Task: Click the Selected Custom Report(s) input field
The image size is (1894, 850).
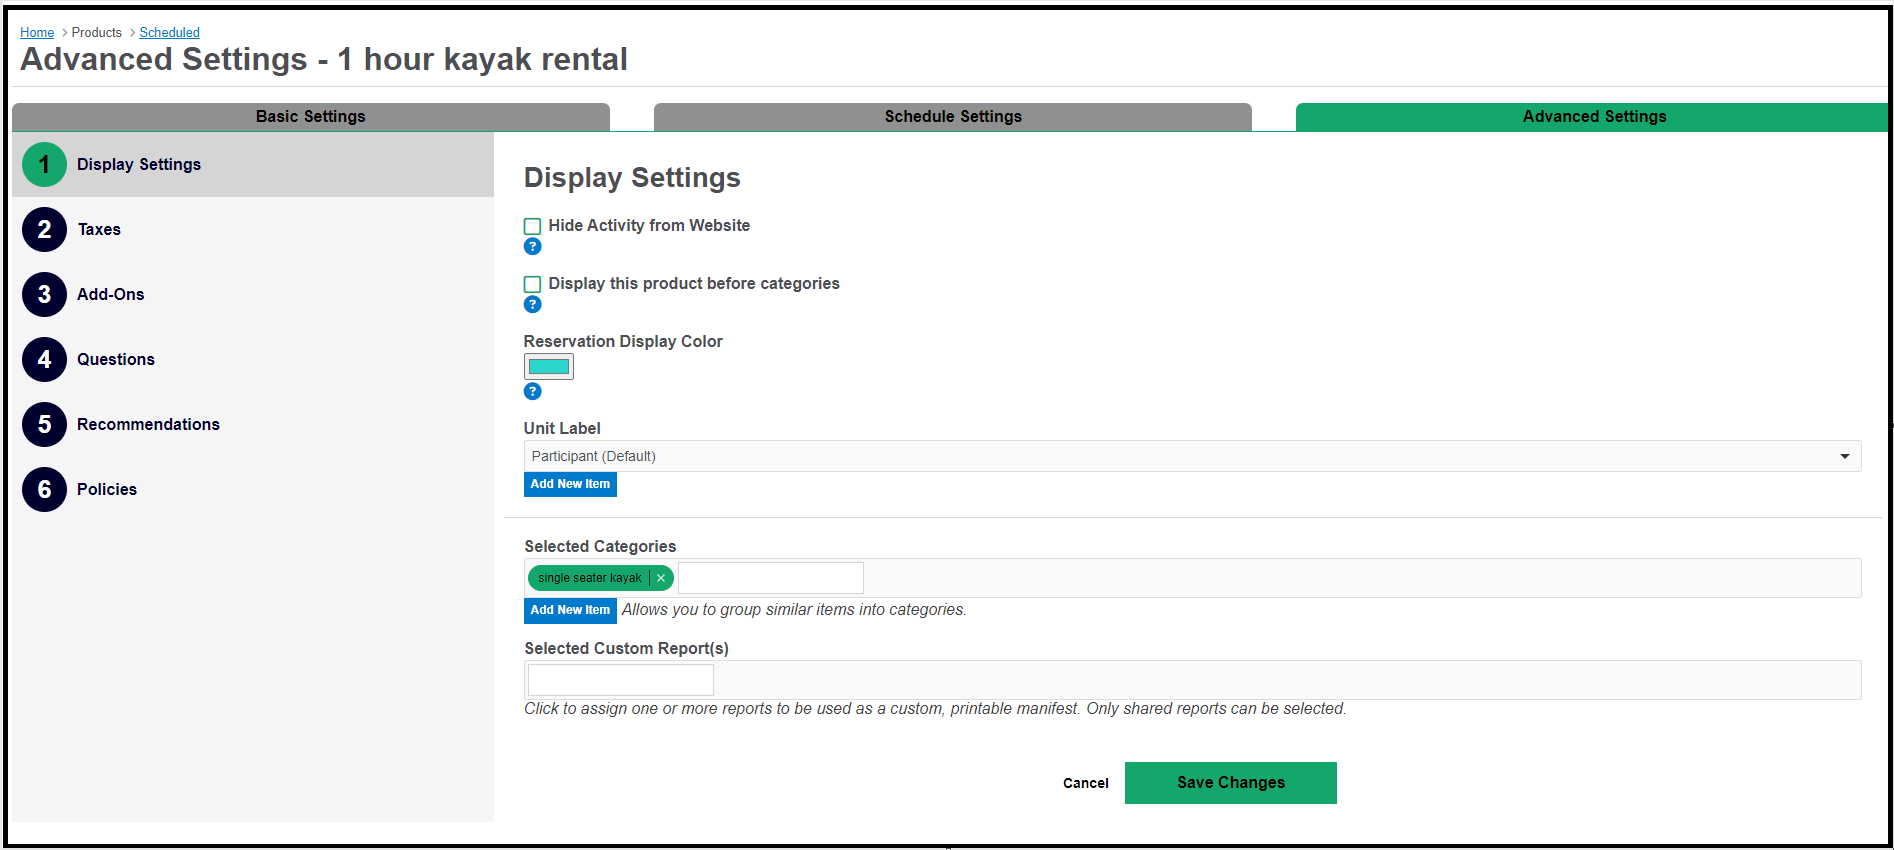Action: 621,680
